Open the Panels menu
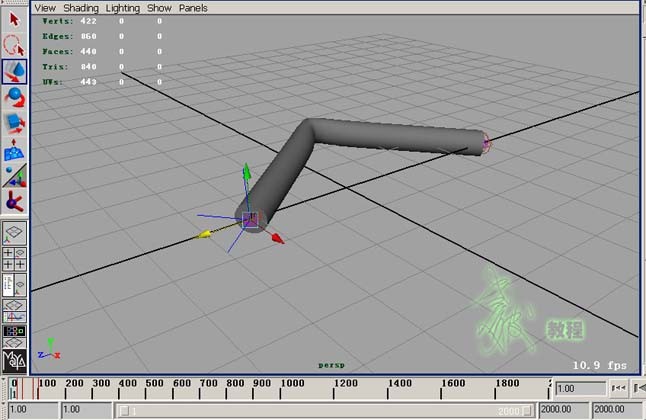 pos(193,8)
